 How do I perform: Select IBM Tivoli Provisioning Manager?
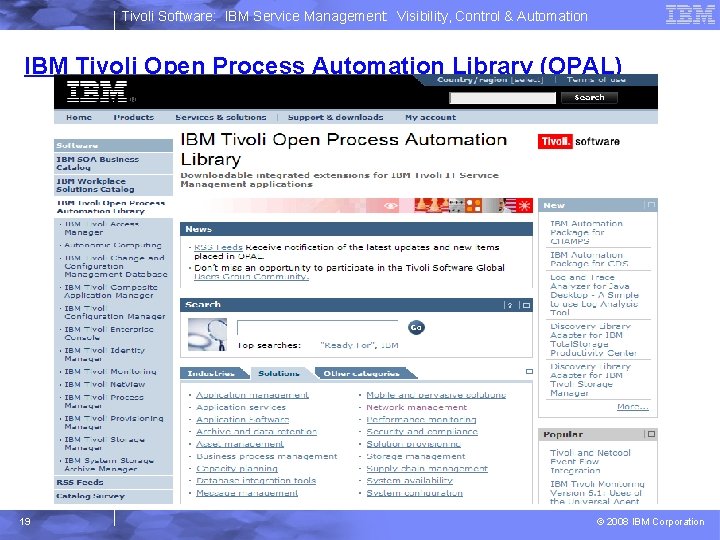113,422
